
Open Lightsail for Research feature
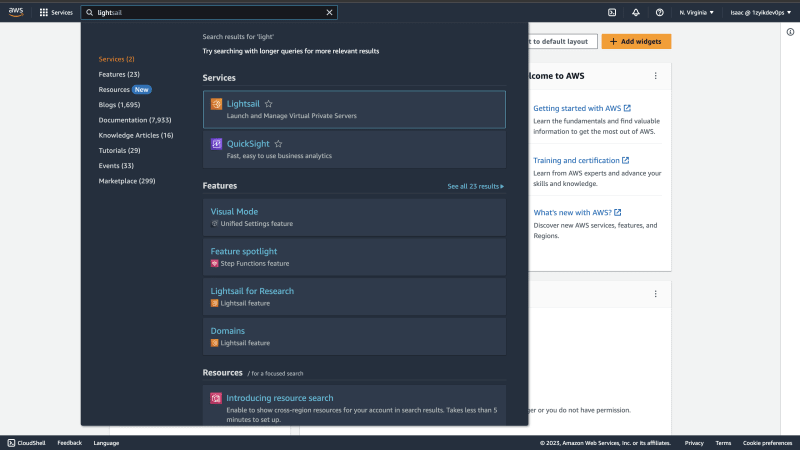coord(354,297)
